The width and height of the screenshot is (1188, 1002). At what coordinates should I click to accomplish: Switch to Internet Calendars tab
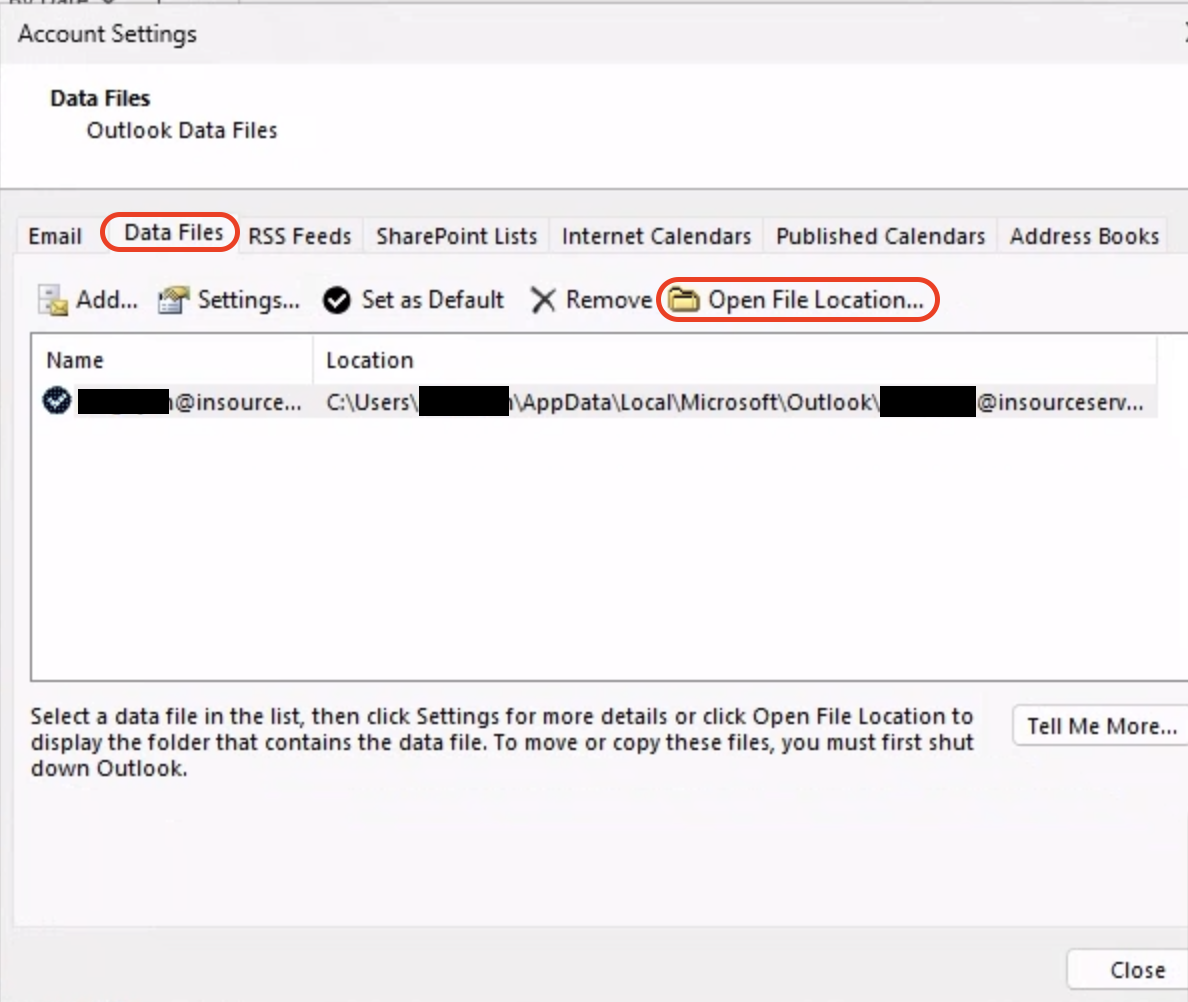(x=656, y=236)
